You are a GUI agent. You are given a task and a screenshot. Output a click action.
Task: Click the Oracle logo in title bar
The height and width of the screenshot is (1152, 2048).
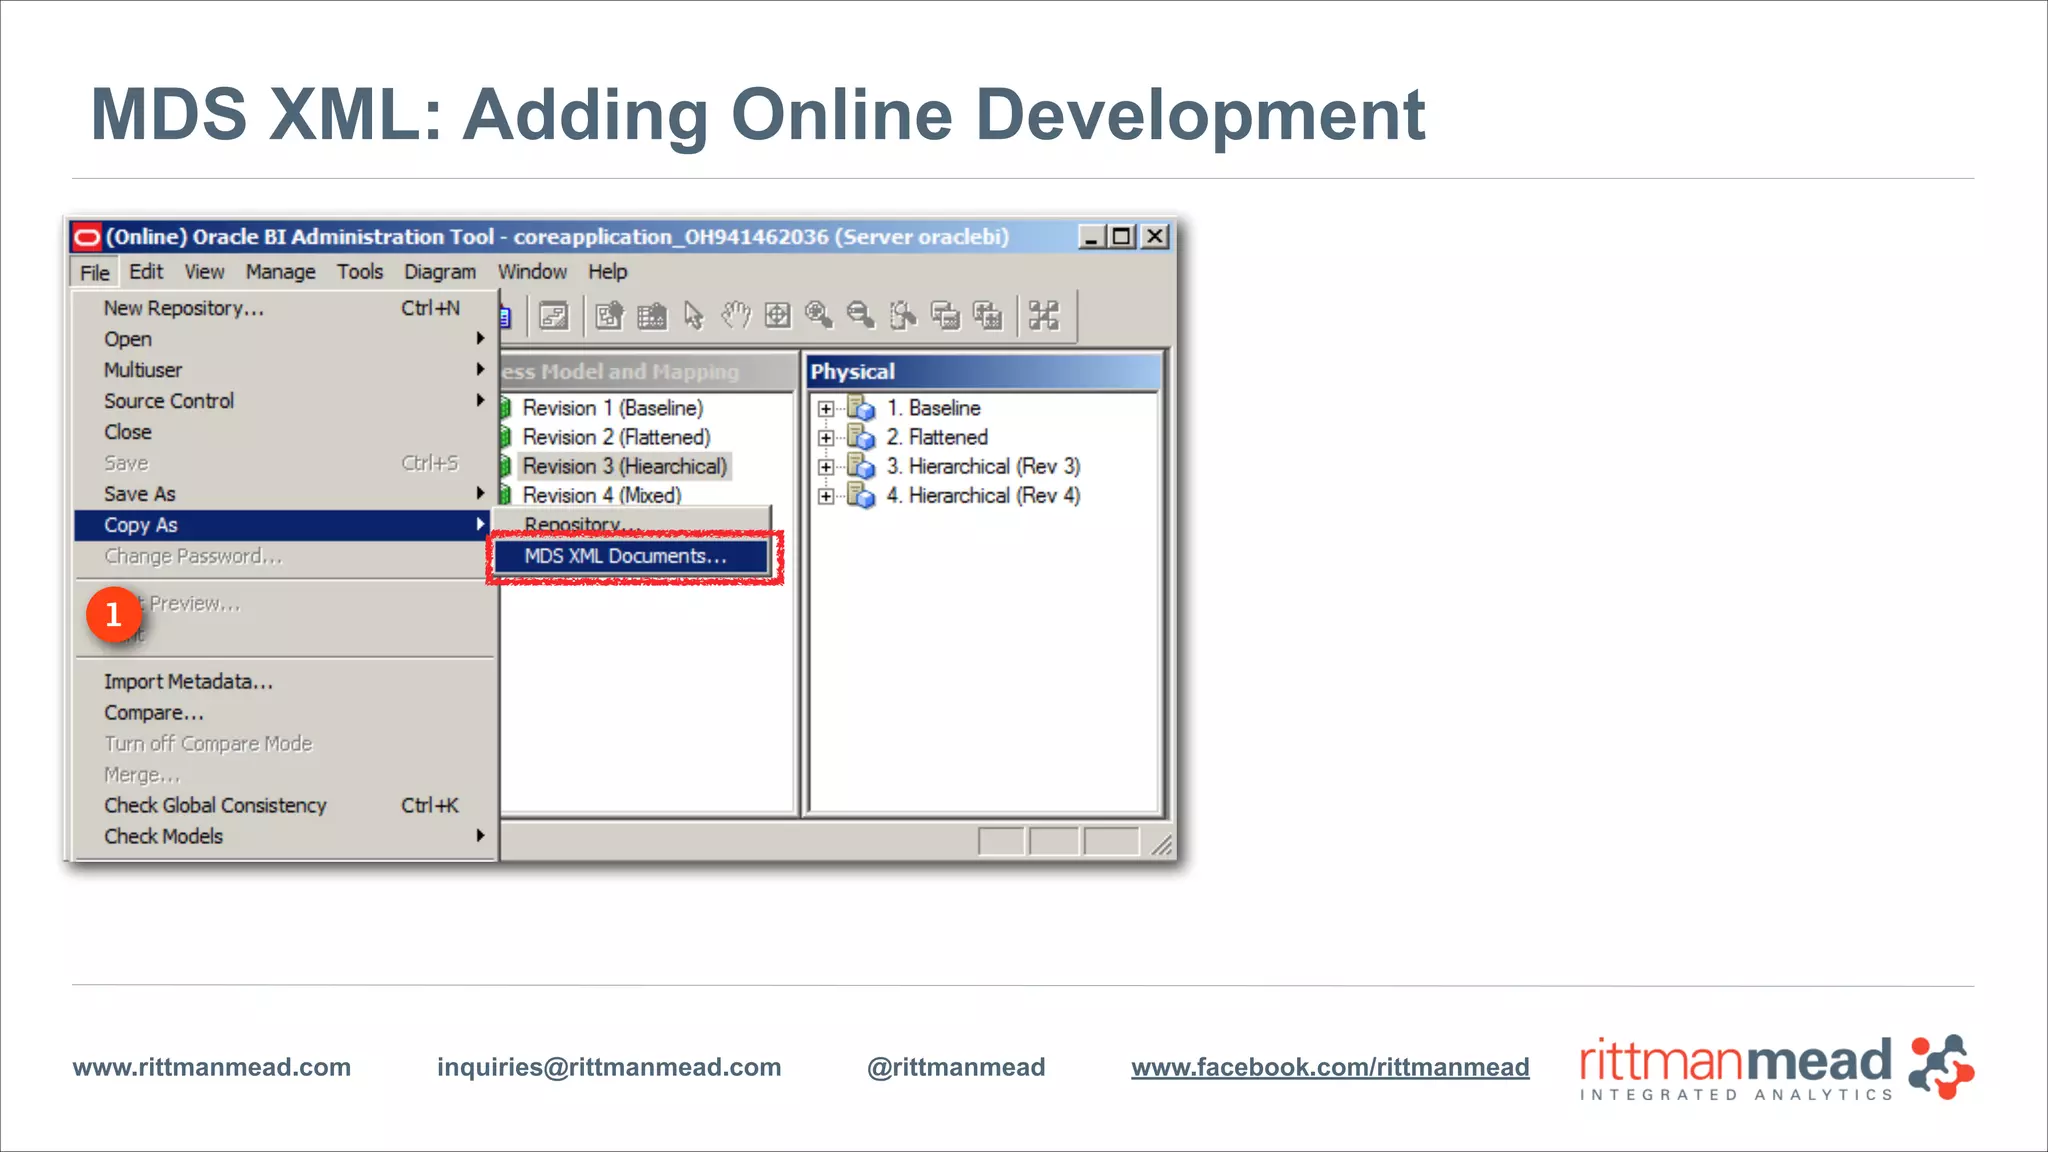88,237
